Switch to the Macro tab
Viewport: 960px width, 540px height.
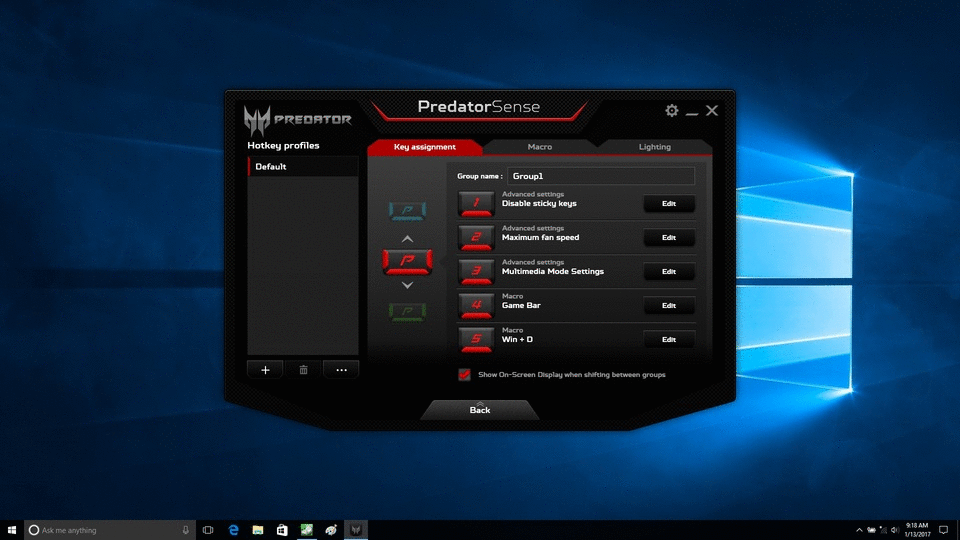539,147
